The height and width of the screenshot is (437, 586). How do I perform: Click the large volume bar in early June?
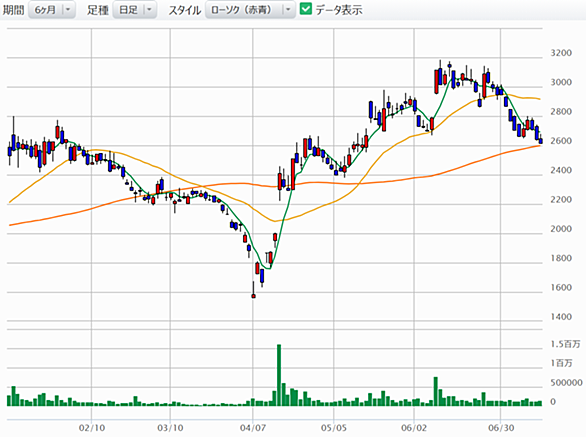coord(436,391)
